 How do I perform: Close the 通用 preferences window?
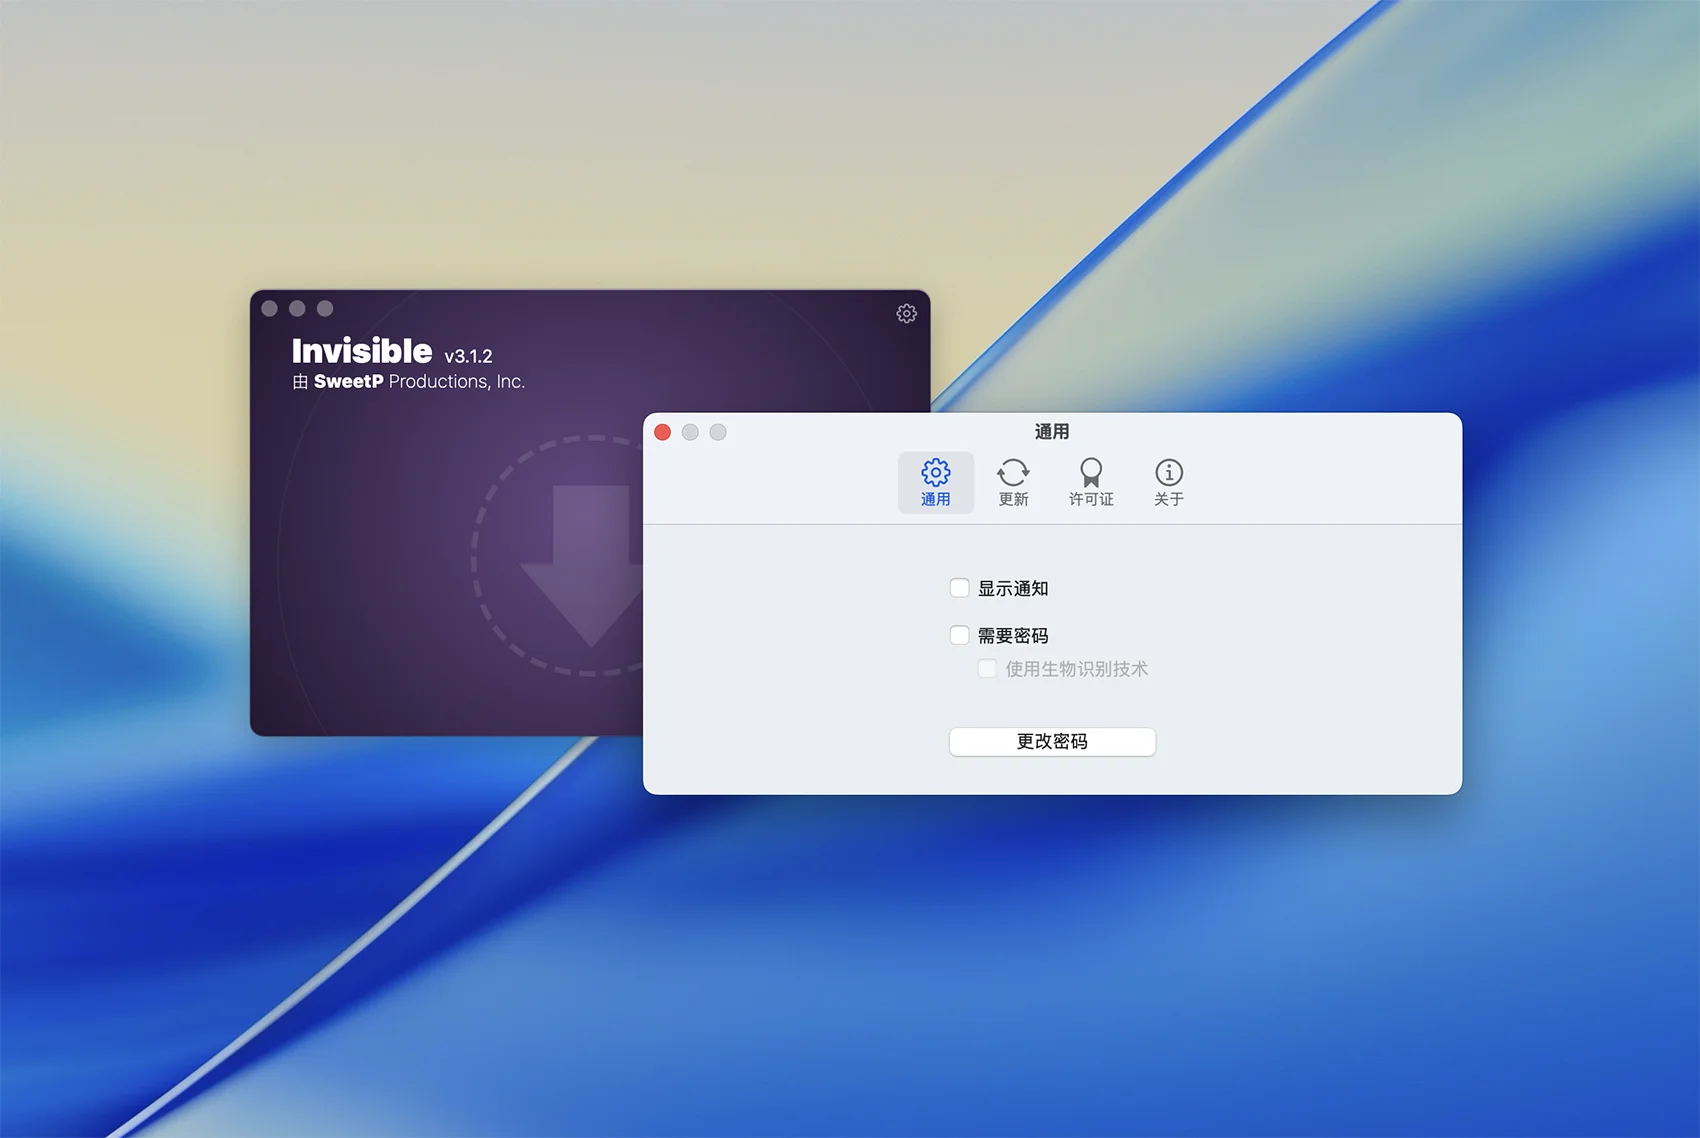click(x=662, y=432)
